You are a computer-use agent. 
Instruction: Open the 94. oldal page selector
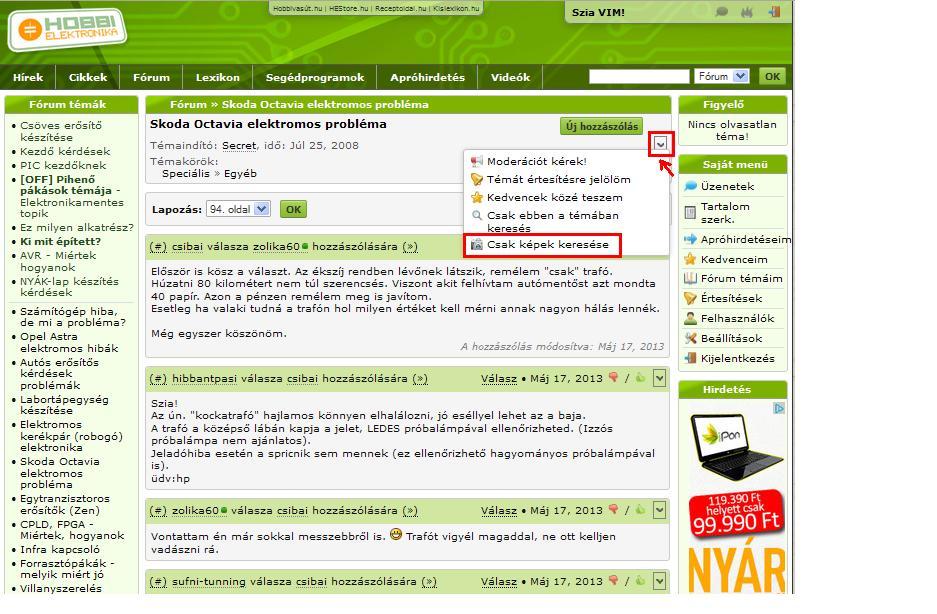click(238, 209)
